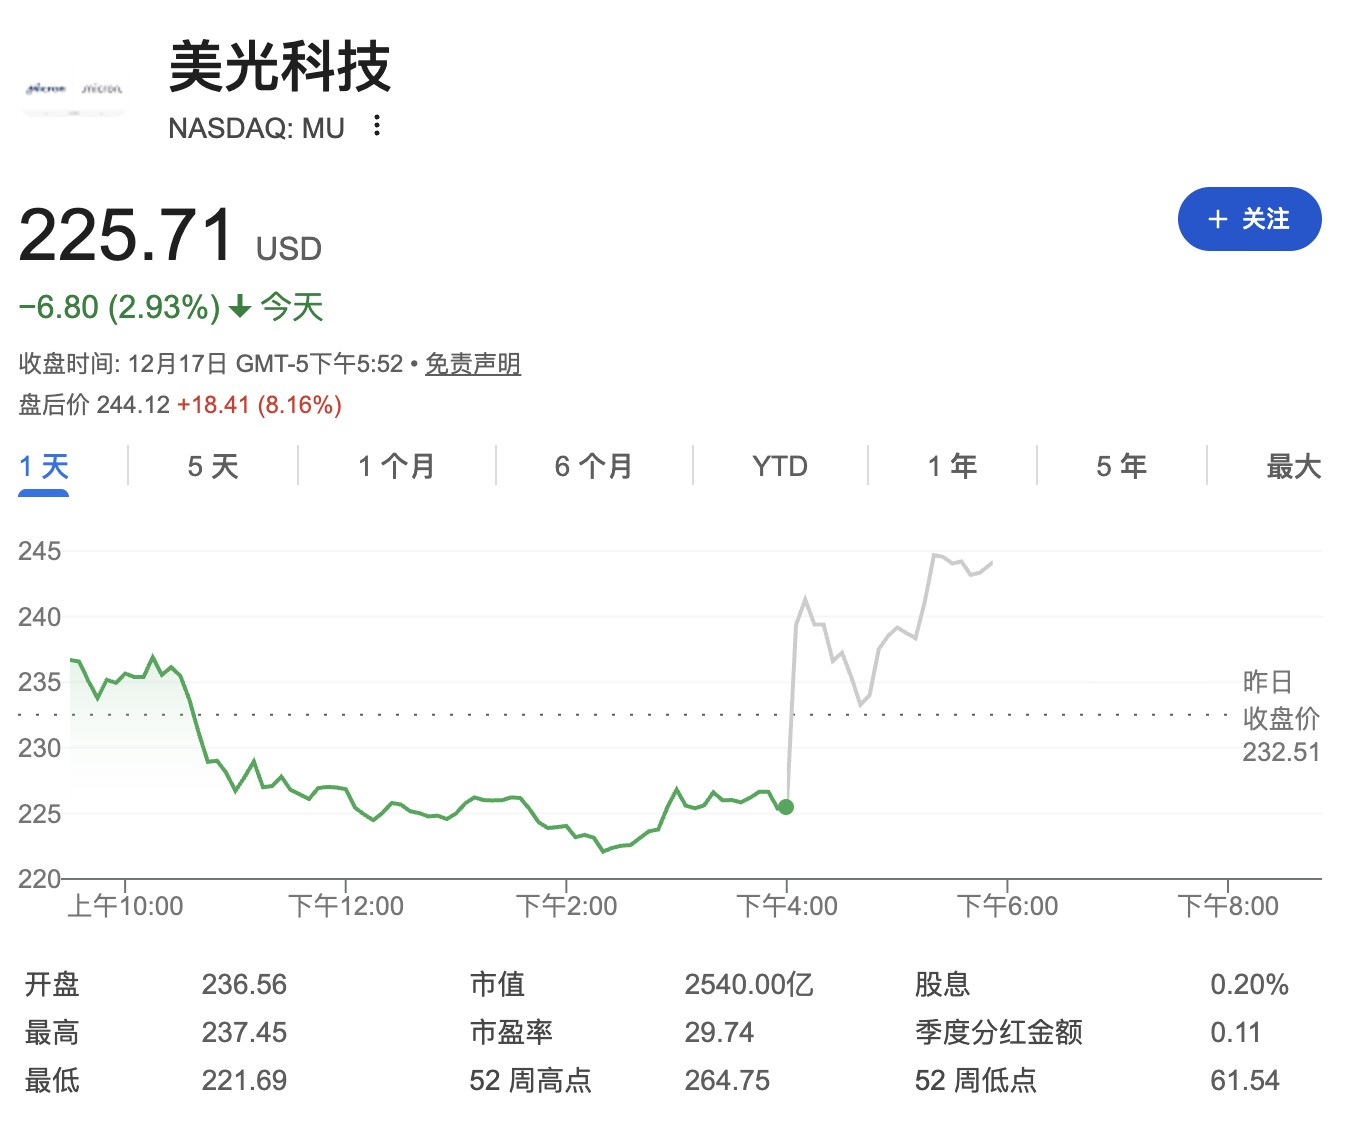Screen dimensions: 1346x1122
Task: Open the three-dot more options menu
Action: (376, 126)
